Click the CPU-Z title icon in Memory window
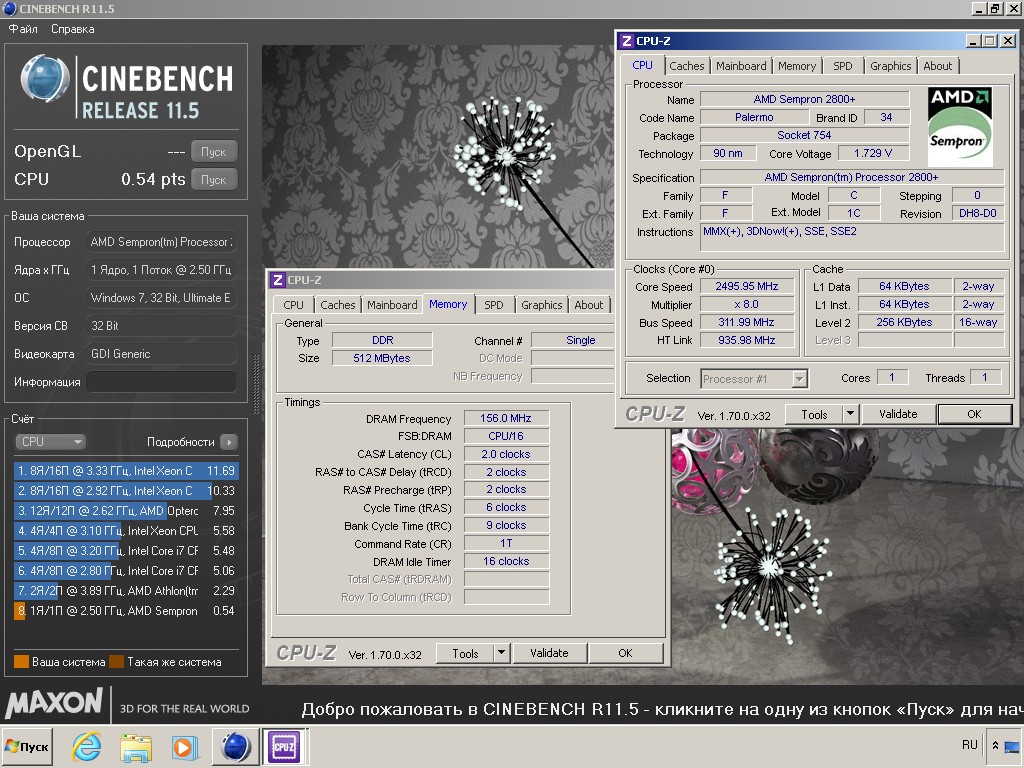 pos(278,280)
